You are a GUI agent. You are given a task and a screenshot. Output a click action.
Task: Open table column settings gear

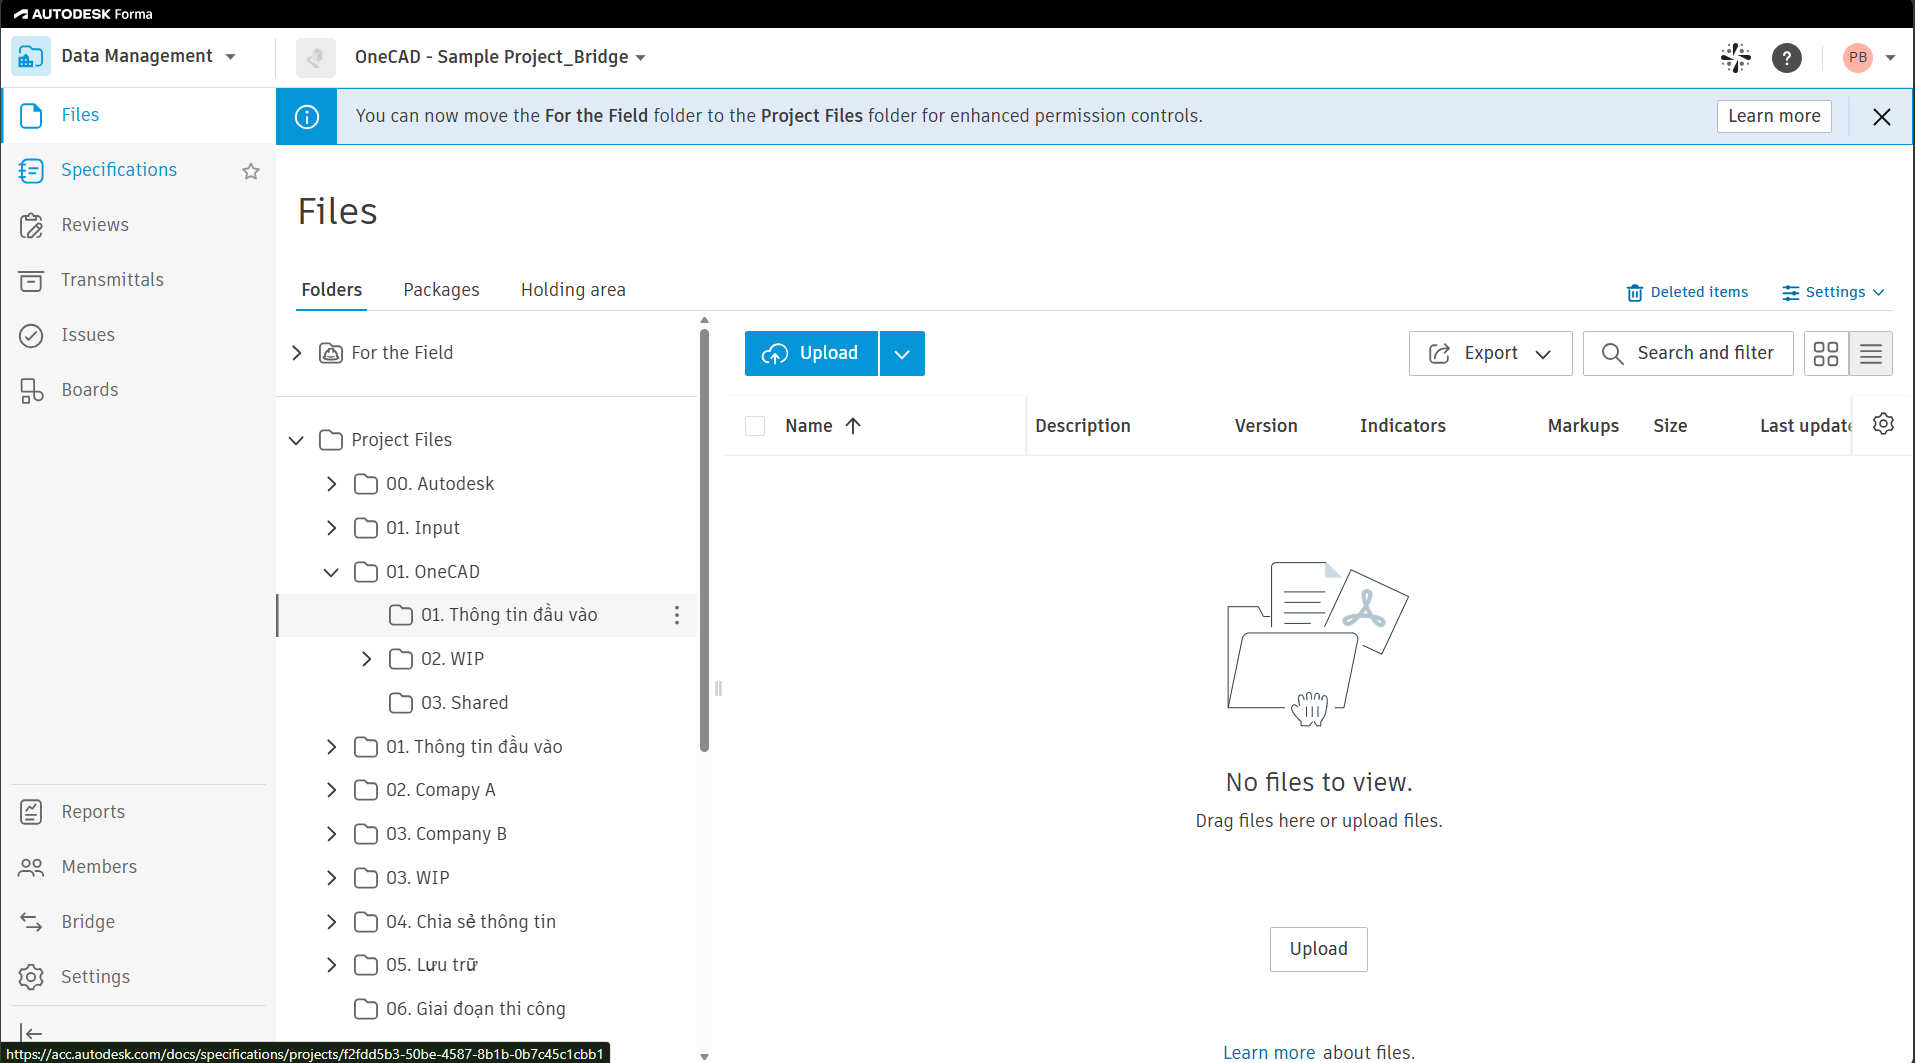(1883, 424)
